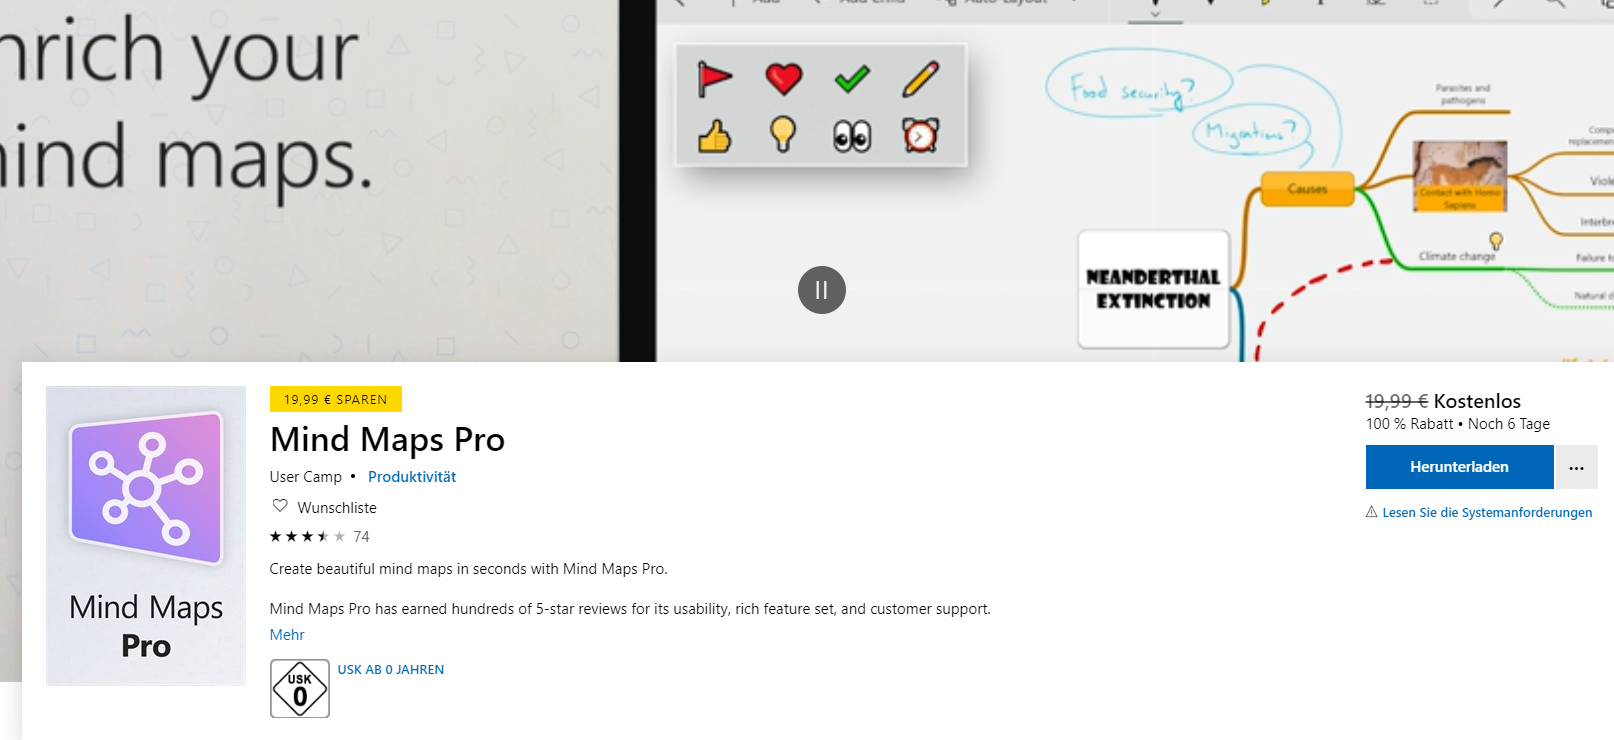The image size is (1614, 740).
Task: Expand description with Mehr
Action: [287, 635]
